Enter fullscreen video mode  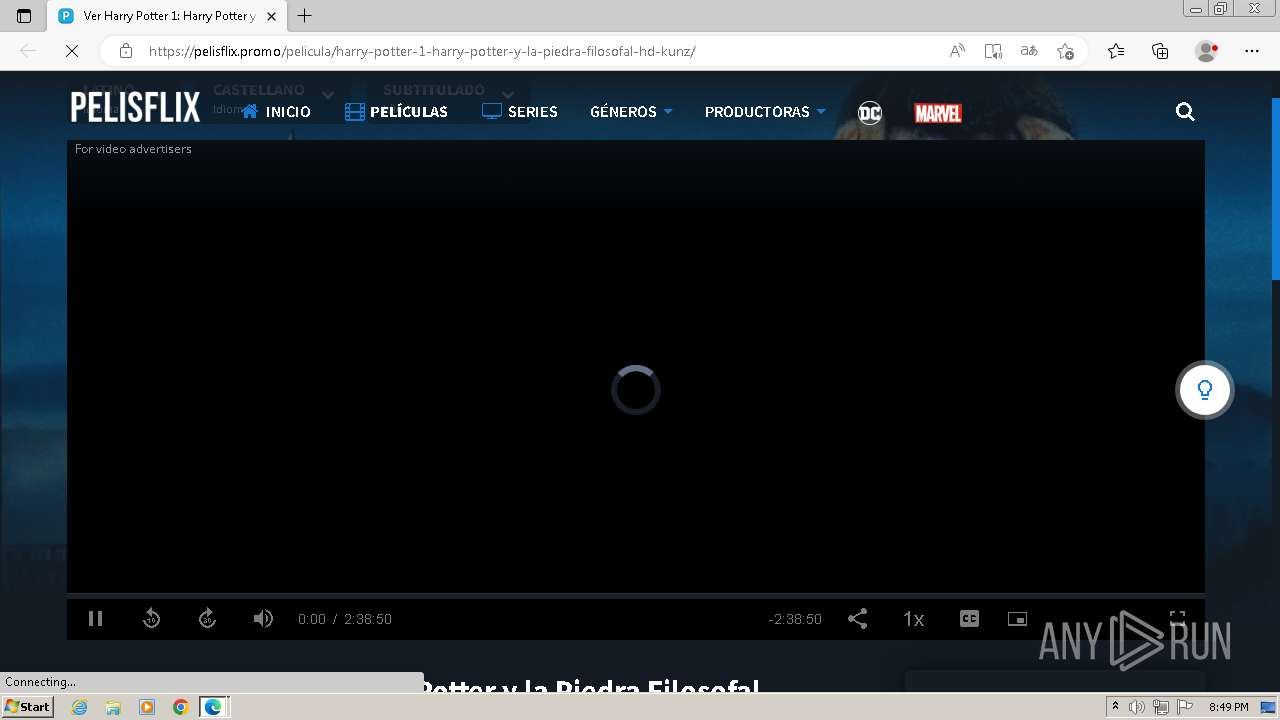1177,619
